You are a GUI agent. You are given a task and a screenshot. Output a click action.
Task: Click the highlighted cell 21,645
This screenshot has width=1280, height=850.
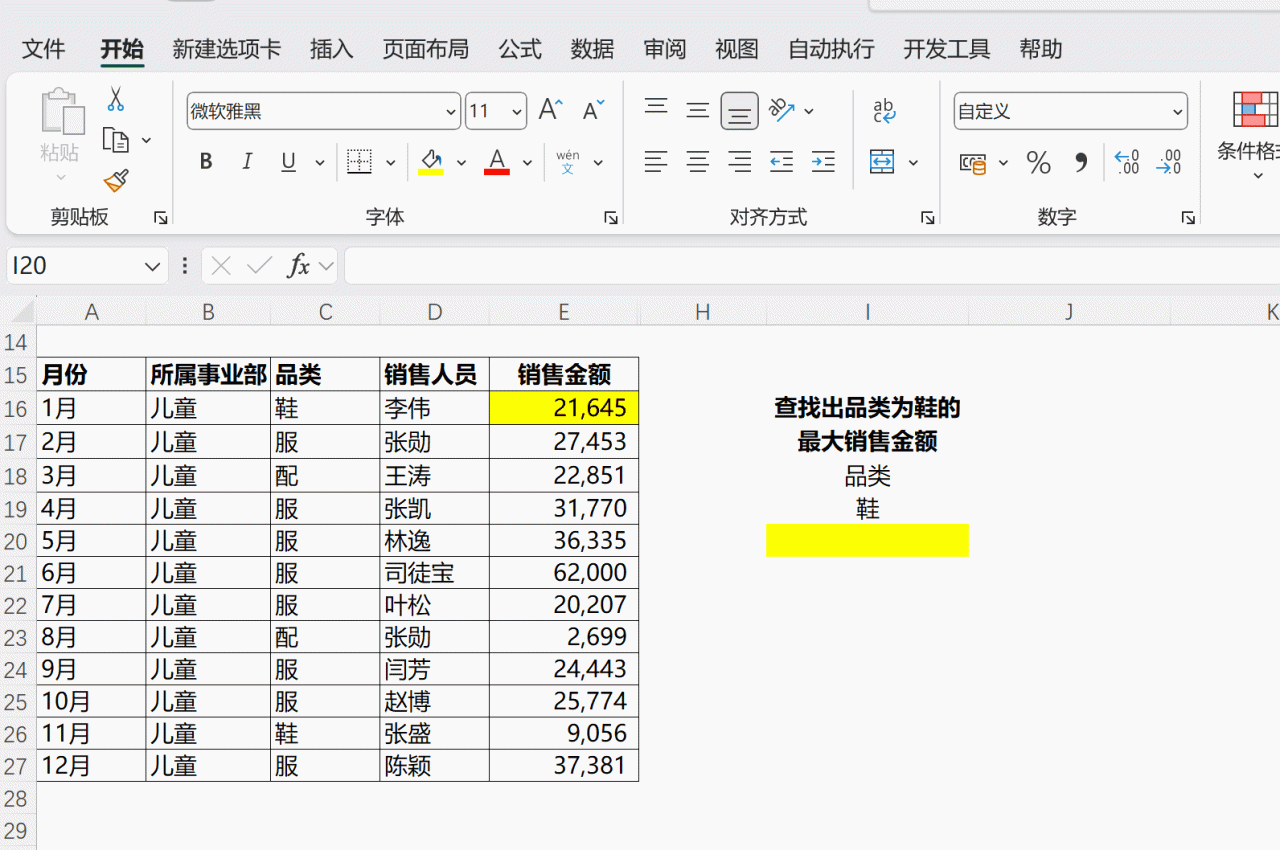point(564,408)
